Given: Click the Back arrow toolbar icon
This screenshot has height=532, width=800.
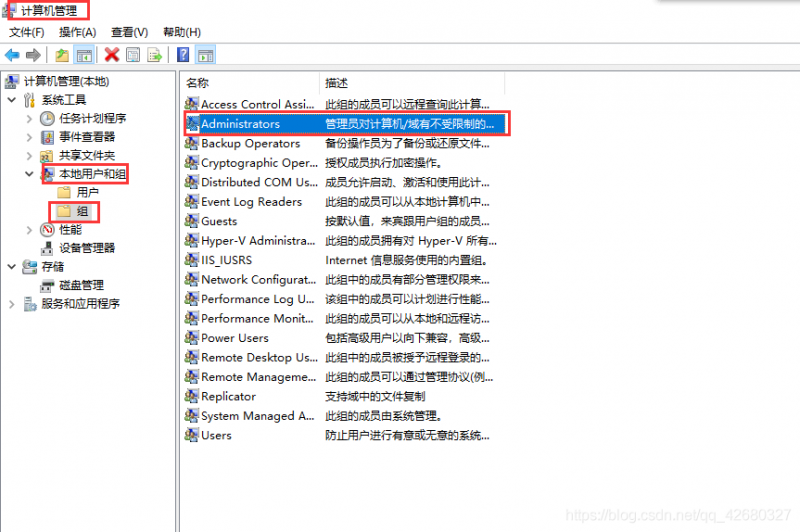Looking at the screenshot, I should (12, 55).
